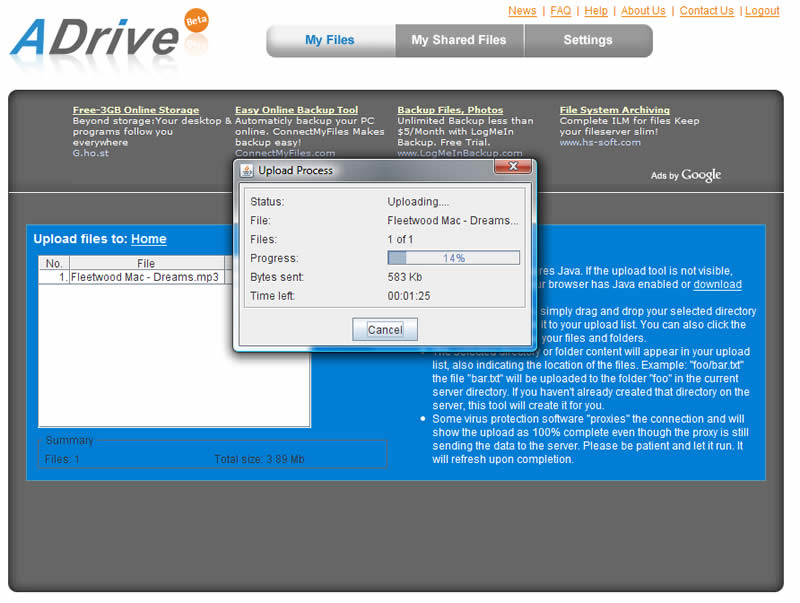Select Fleetwood Mac - Dreams.mp3 in upload list
Viewport: 800px width, 603px height.
pyautogui.click(x=145, y=277)
